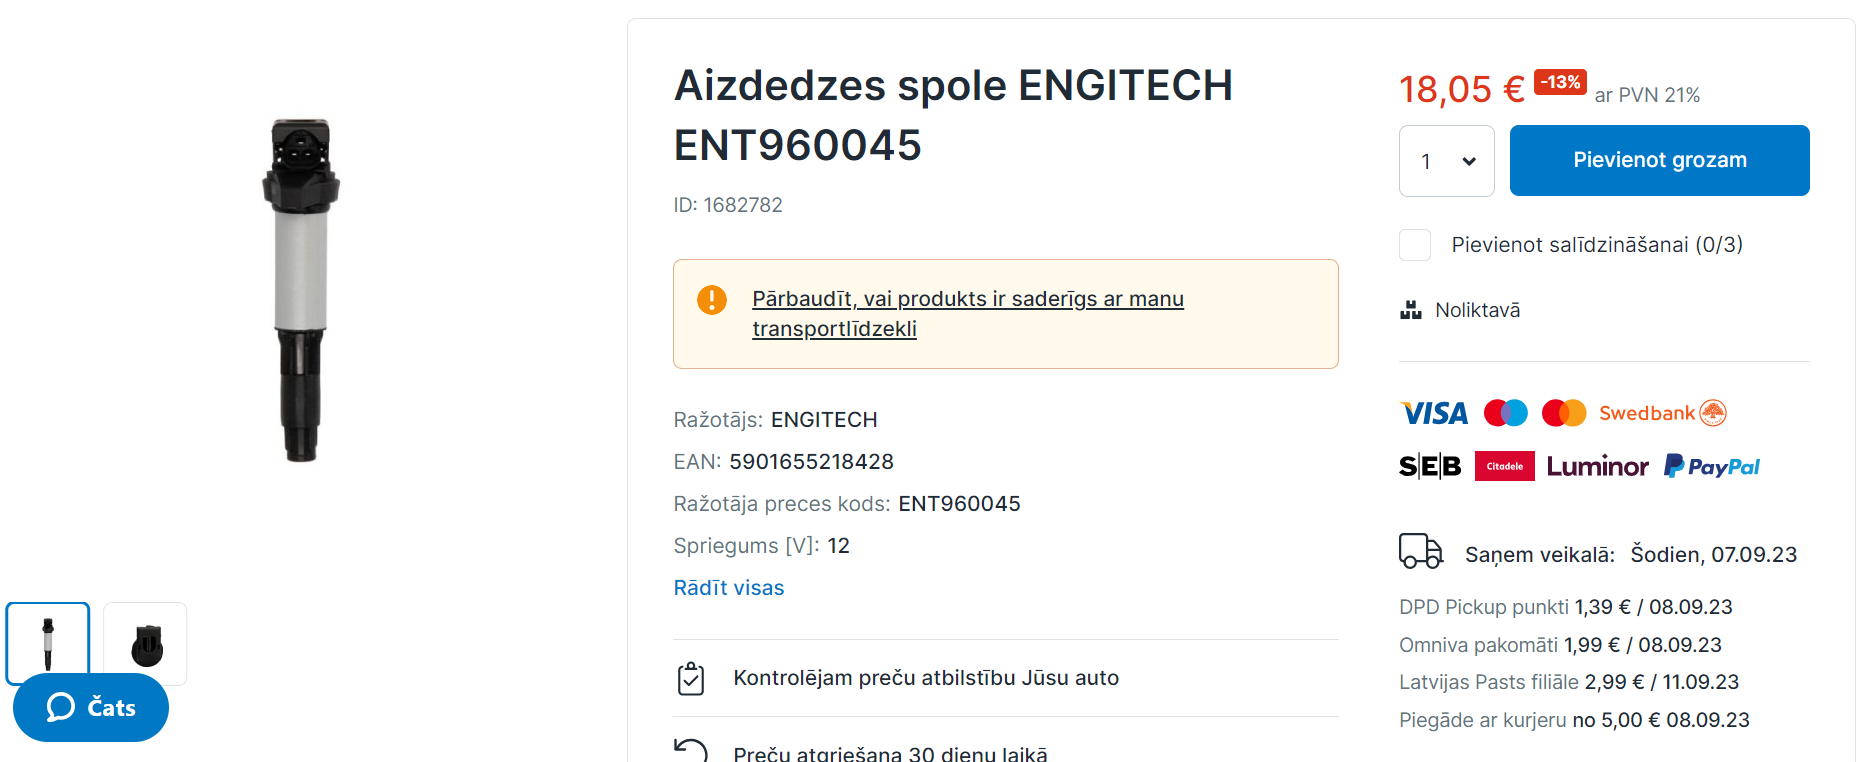Tick the Pievienot salīdzināšanai checkbox
Screen dimensions: 1859x762
coord(1415,245)
